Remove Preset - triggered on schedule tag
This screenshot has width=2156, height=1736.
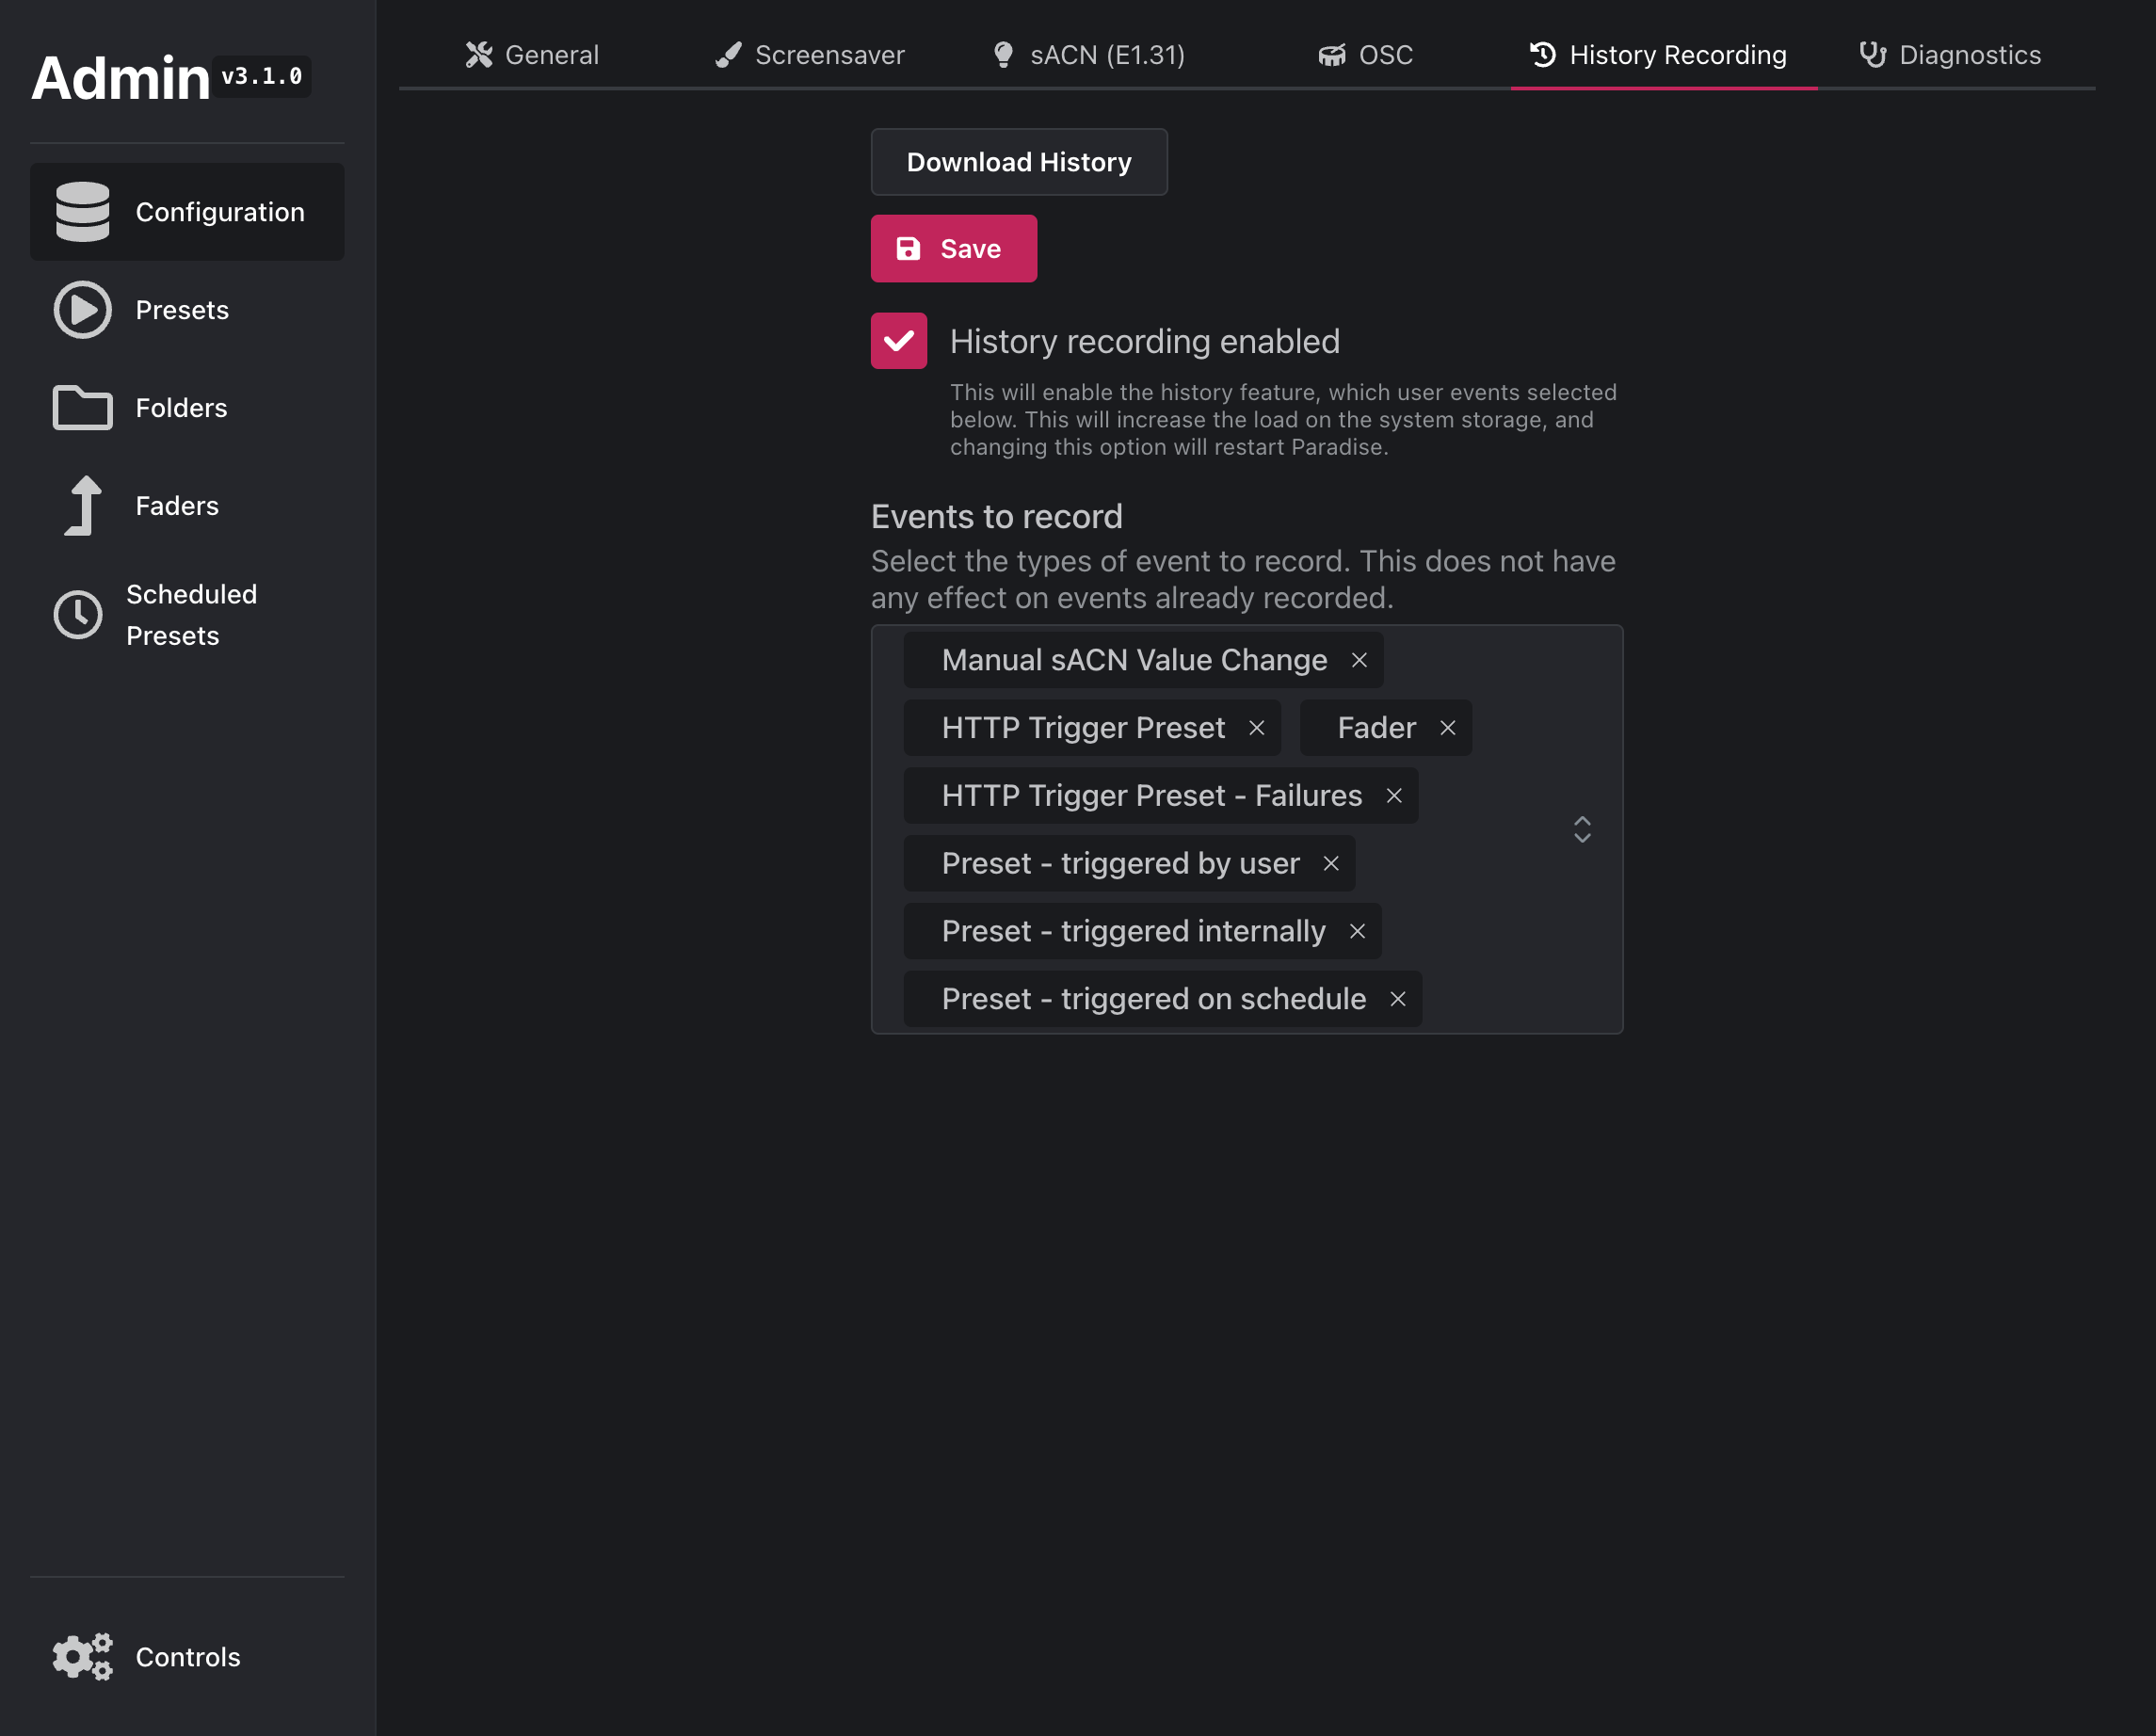pos(1398,999)
